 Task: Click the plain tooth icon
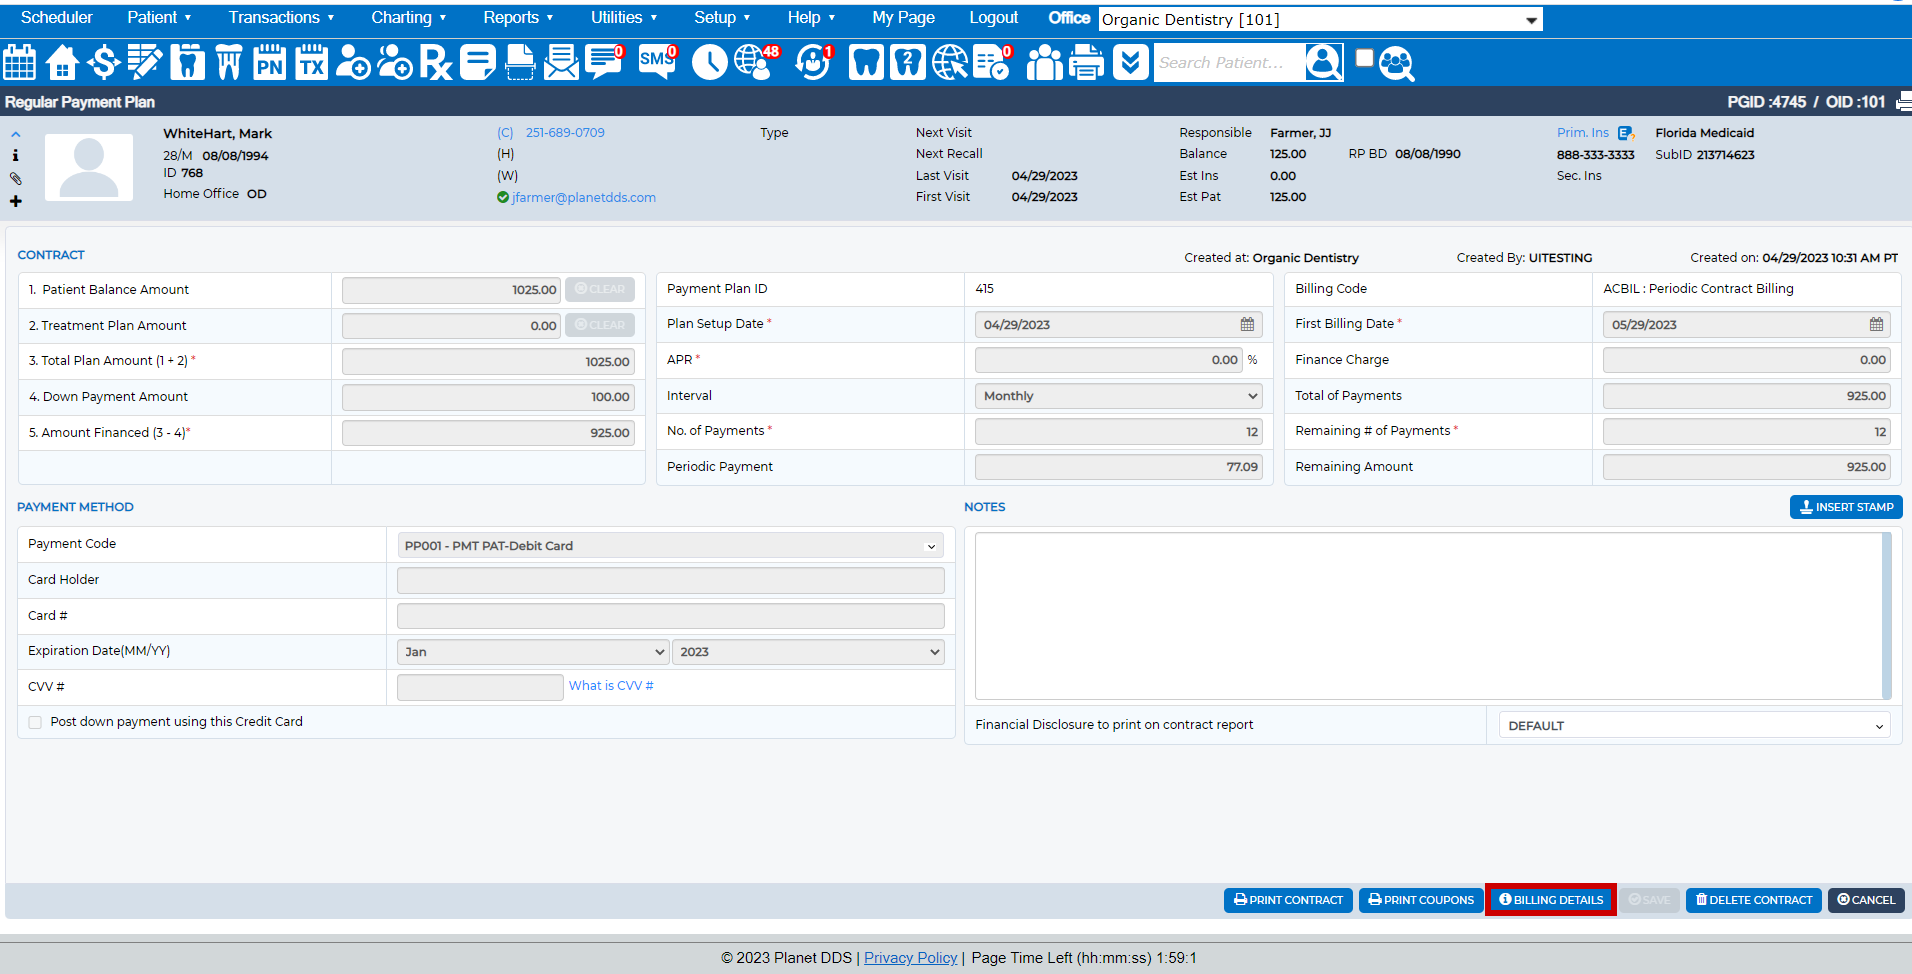866,62
